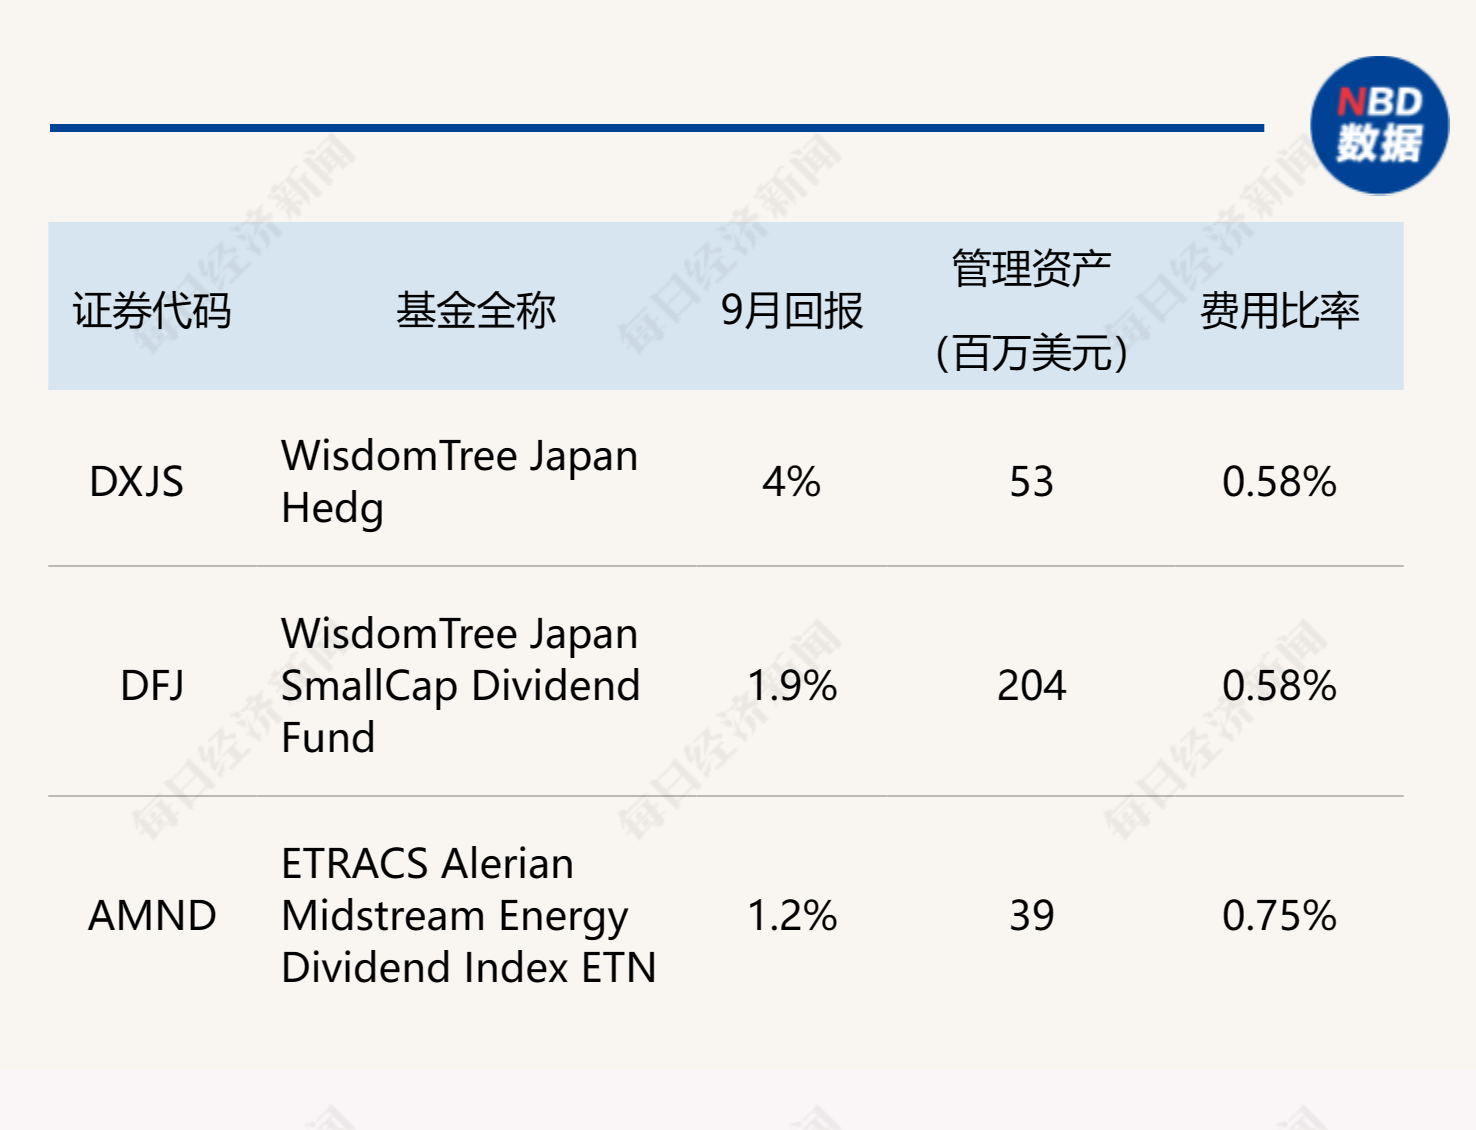The image size is (1476, 1130).
Task: Click the 4% return value
Action: click(x=791, y=482)
